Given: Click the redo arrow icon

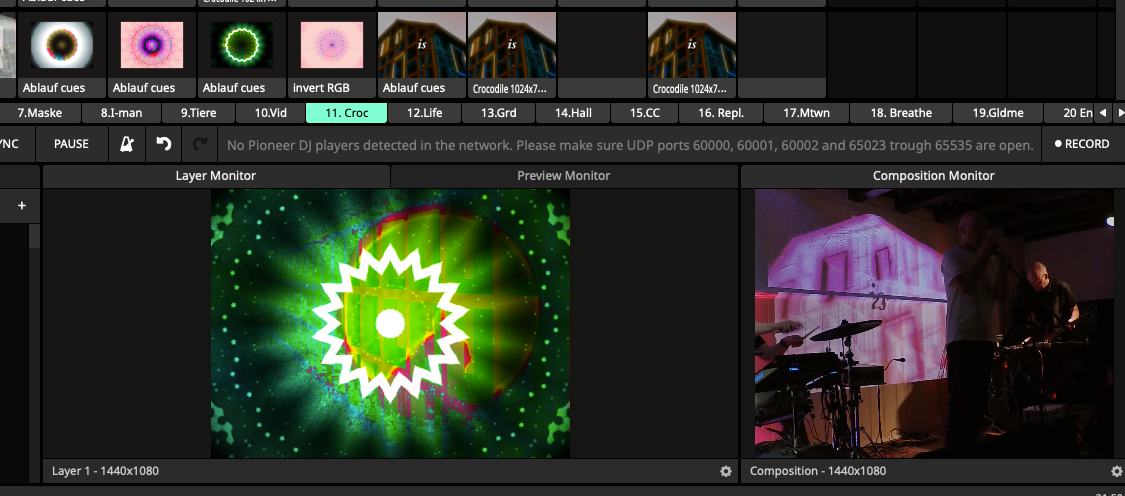Looking at the screenshot, I should click(x=200, y=144).
